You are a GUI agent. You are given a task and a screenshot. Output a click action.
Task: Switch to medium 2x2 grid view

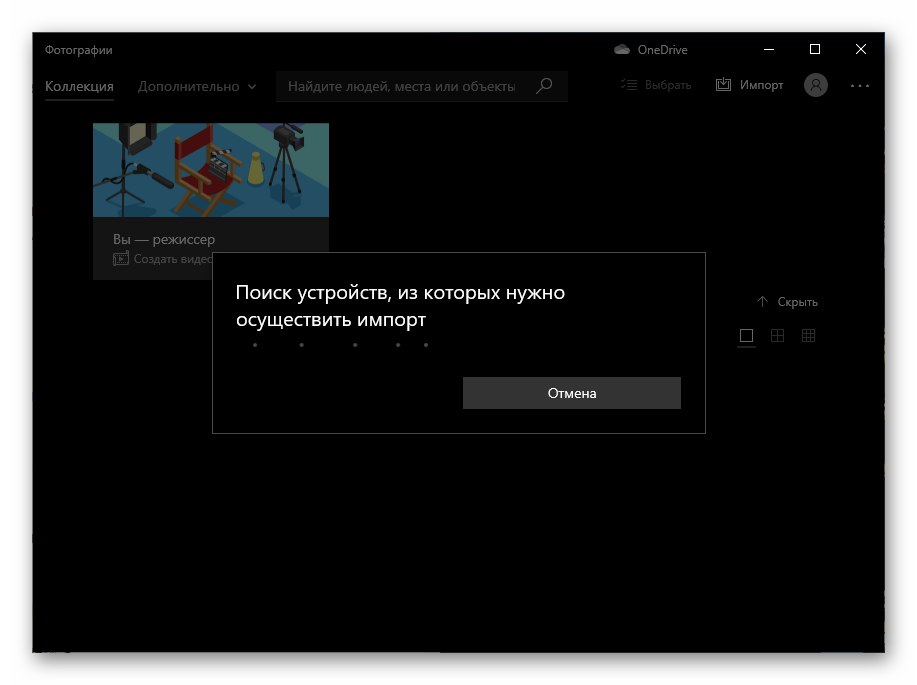777,336
